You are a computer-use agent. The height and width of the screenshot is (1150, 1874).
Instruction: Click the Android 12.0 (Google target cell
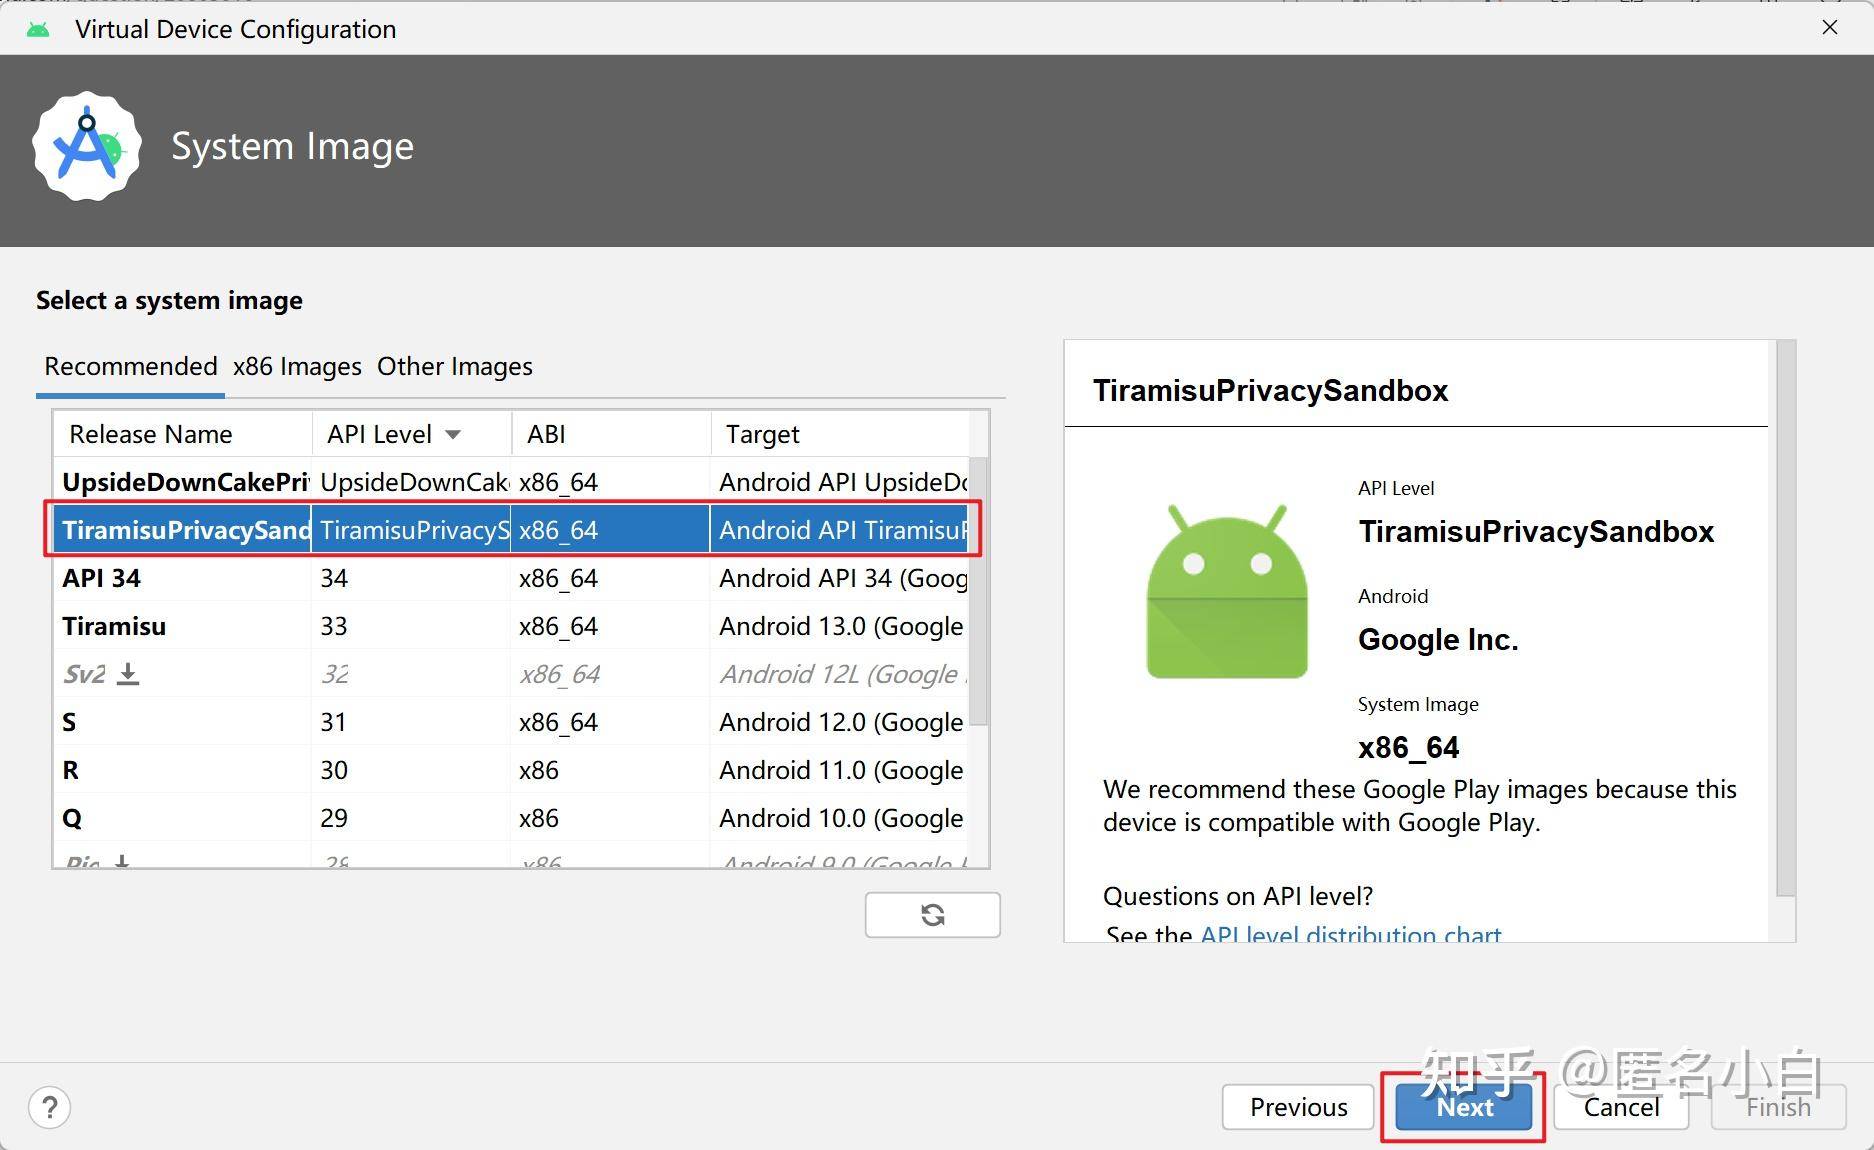pyautogui.click(x=840, y=722)
